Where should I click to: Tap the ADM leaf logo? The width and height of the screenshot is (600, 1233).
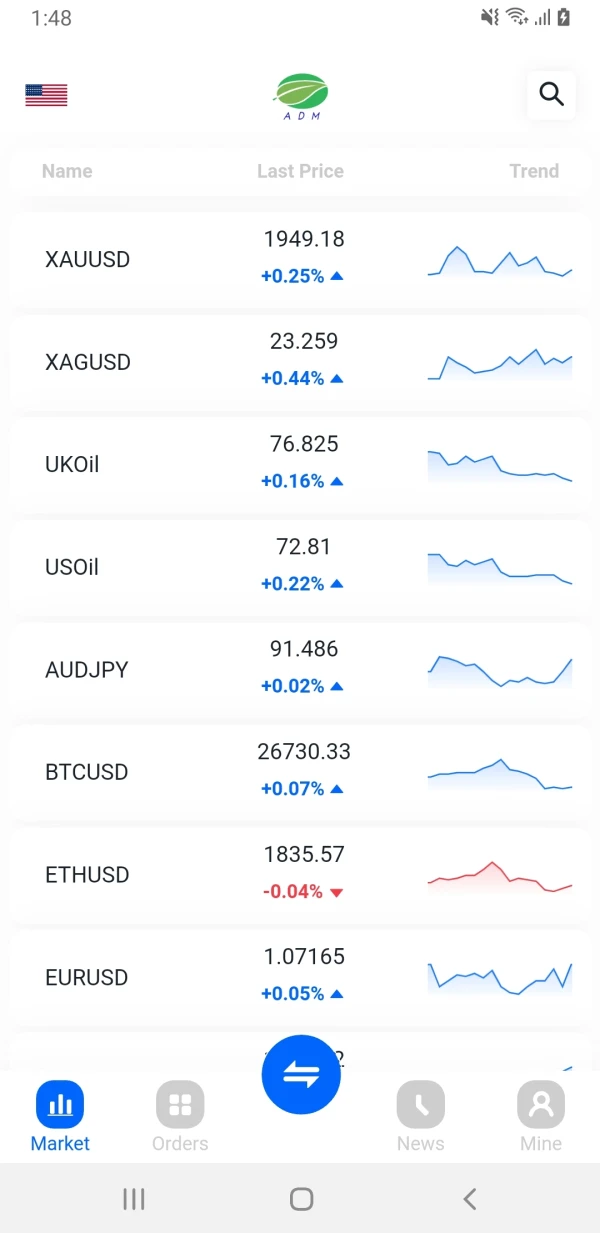tap(301, 96)
